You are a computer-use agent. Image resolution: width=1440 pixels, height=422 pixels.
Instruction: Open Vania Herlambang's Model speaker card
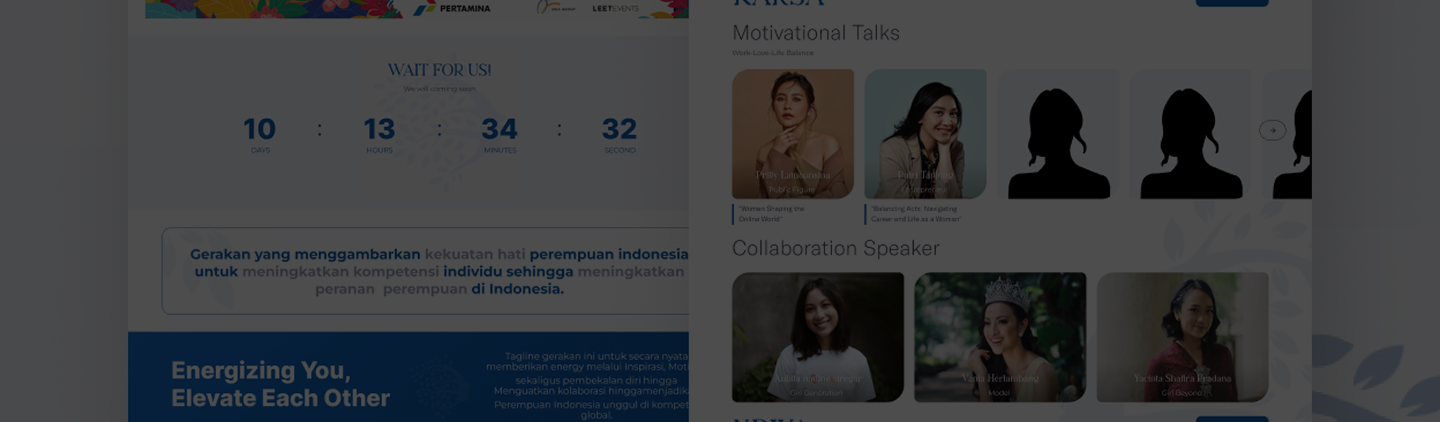tap(1000, 337)
